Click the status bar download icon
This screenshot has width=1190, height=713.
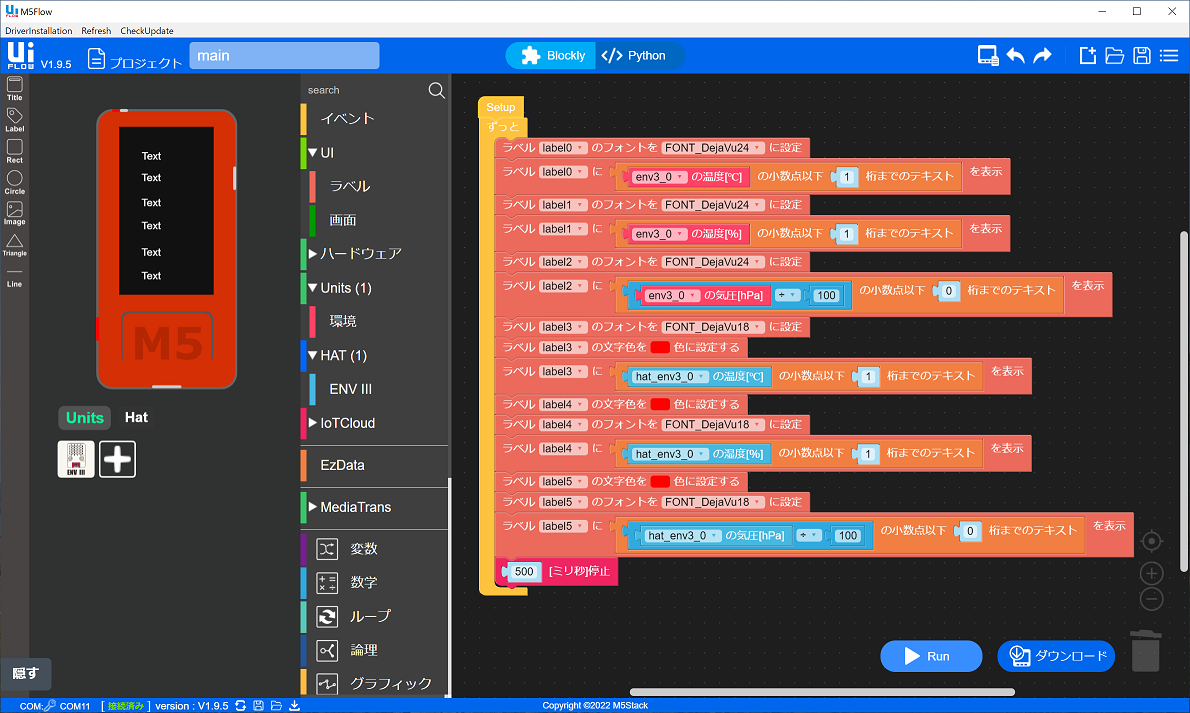[294, 705]
